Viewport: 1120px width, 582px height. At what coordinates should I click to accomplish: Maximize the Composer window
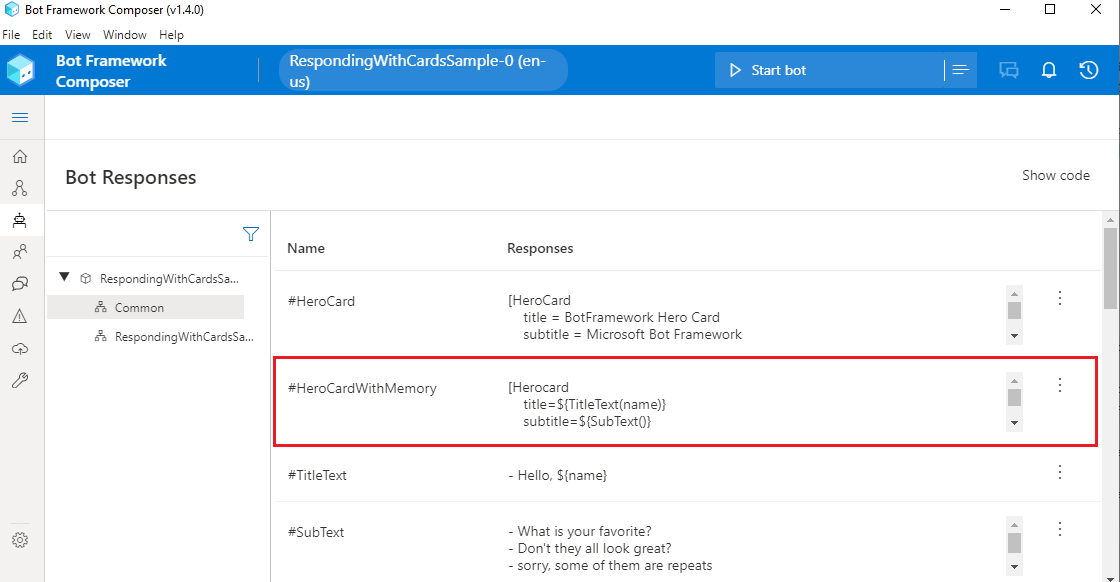tap(1050, 10)
